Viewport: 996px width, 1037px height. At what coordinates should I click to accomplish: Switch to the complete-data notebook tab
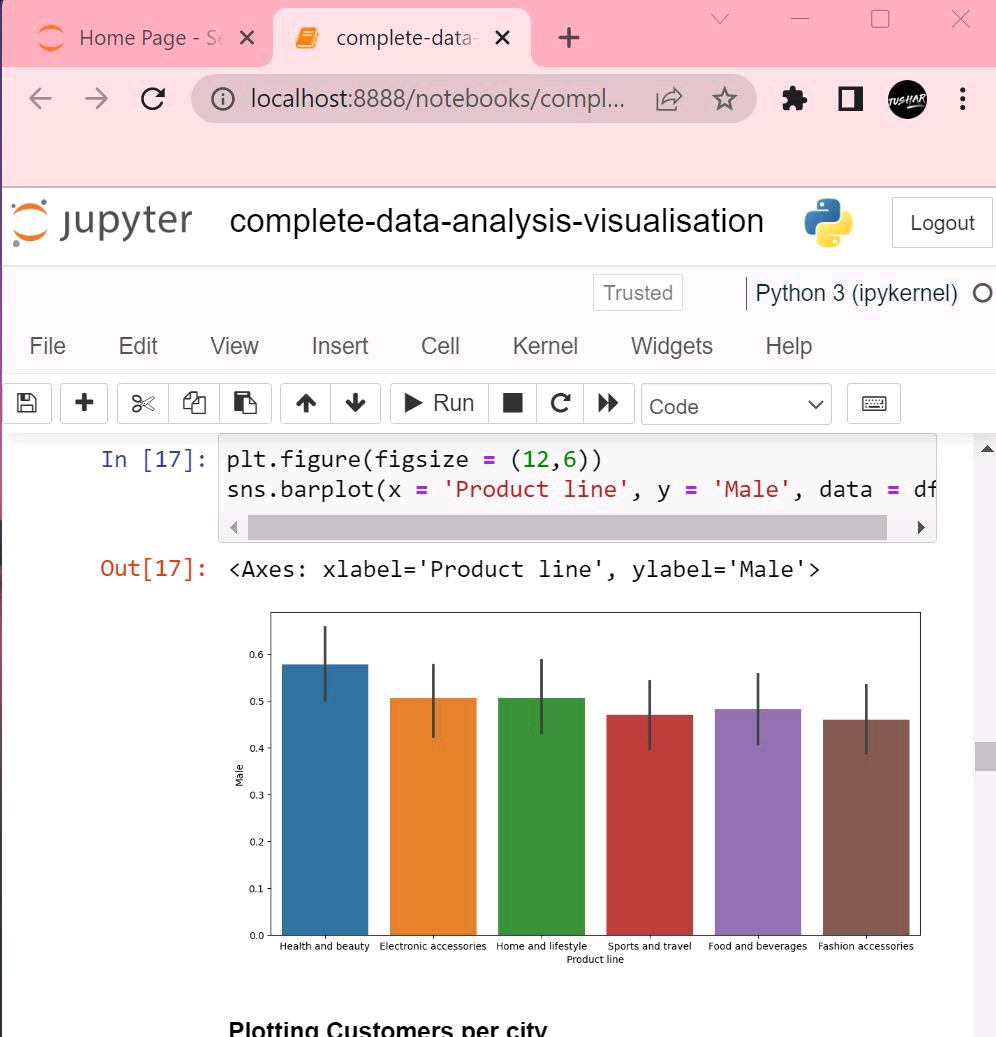coord(402,38)
